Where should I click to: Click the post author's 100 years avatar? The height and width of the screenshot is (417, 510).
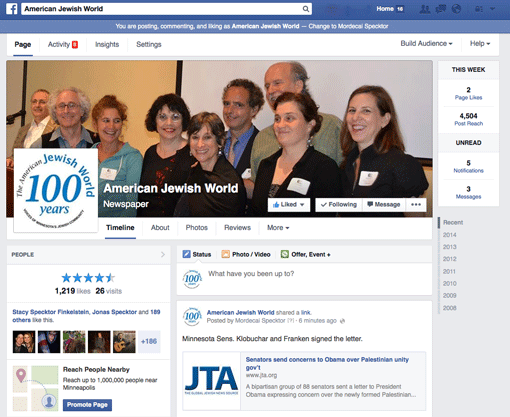[192, 317]
